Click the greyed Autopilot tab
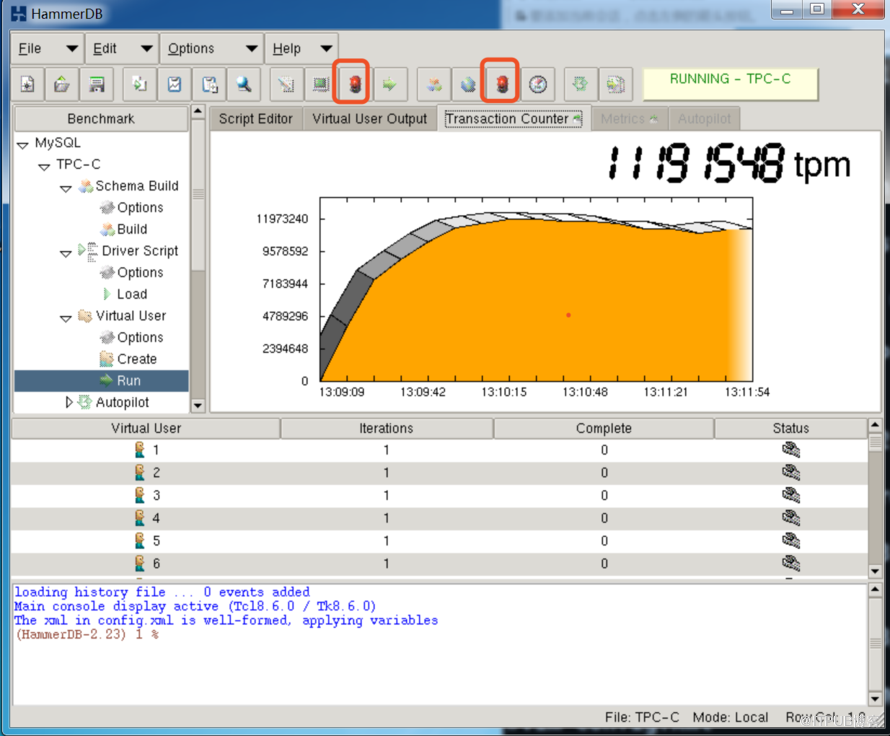The width and height of the screenshot is (890, 736). coord(704,119)
